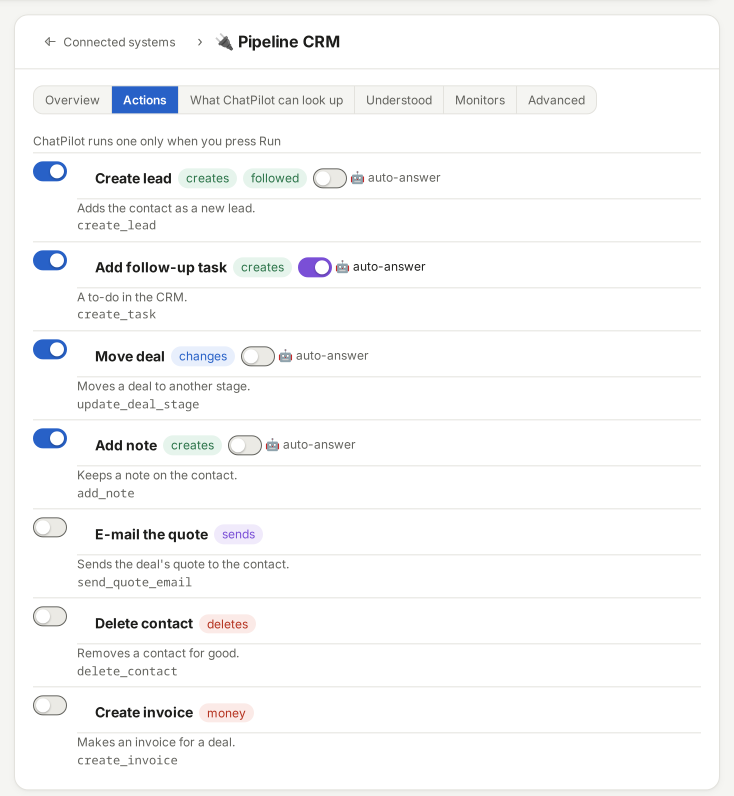Turn off the Add note action
The height and width of the screenshot is (796, 734).
(50, 438)
